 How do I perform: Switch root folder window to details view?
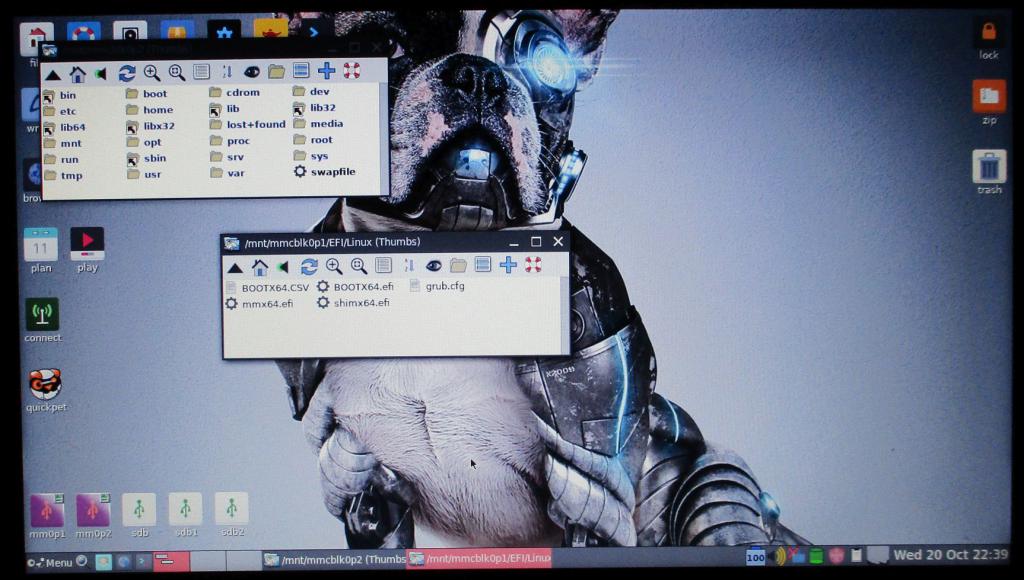201,72
